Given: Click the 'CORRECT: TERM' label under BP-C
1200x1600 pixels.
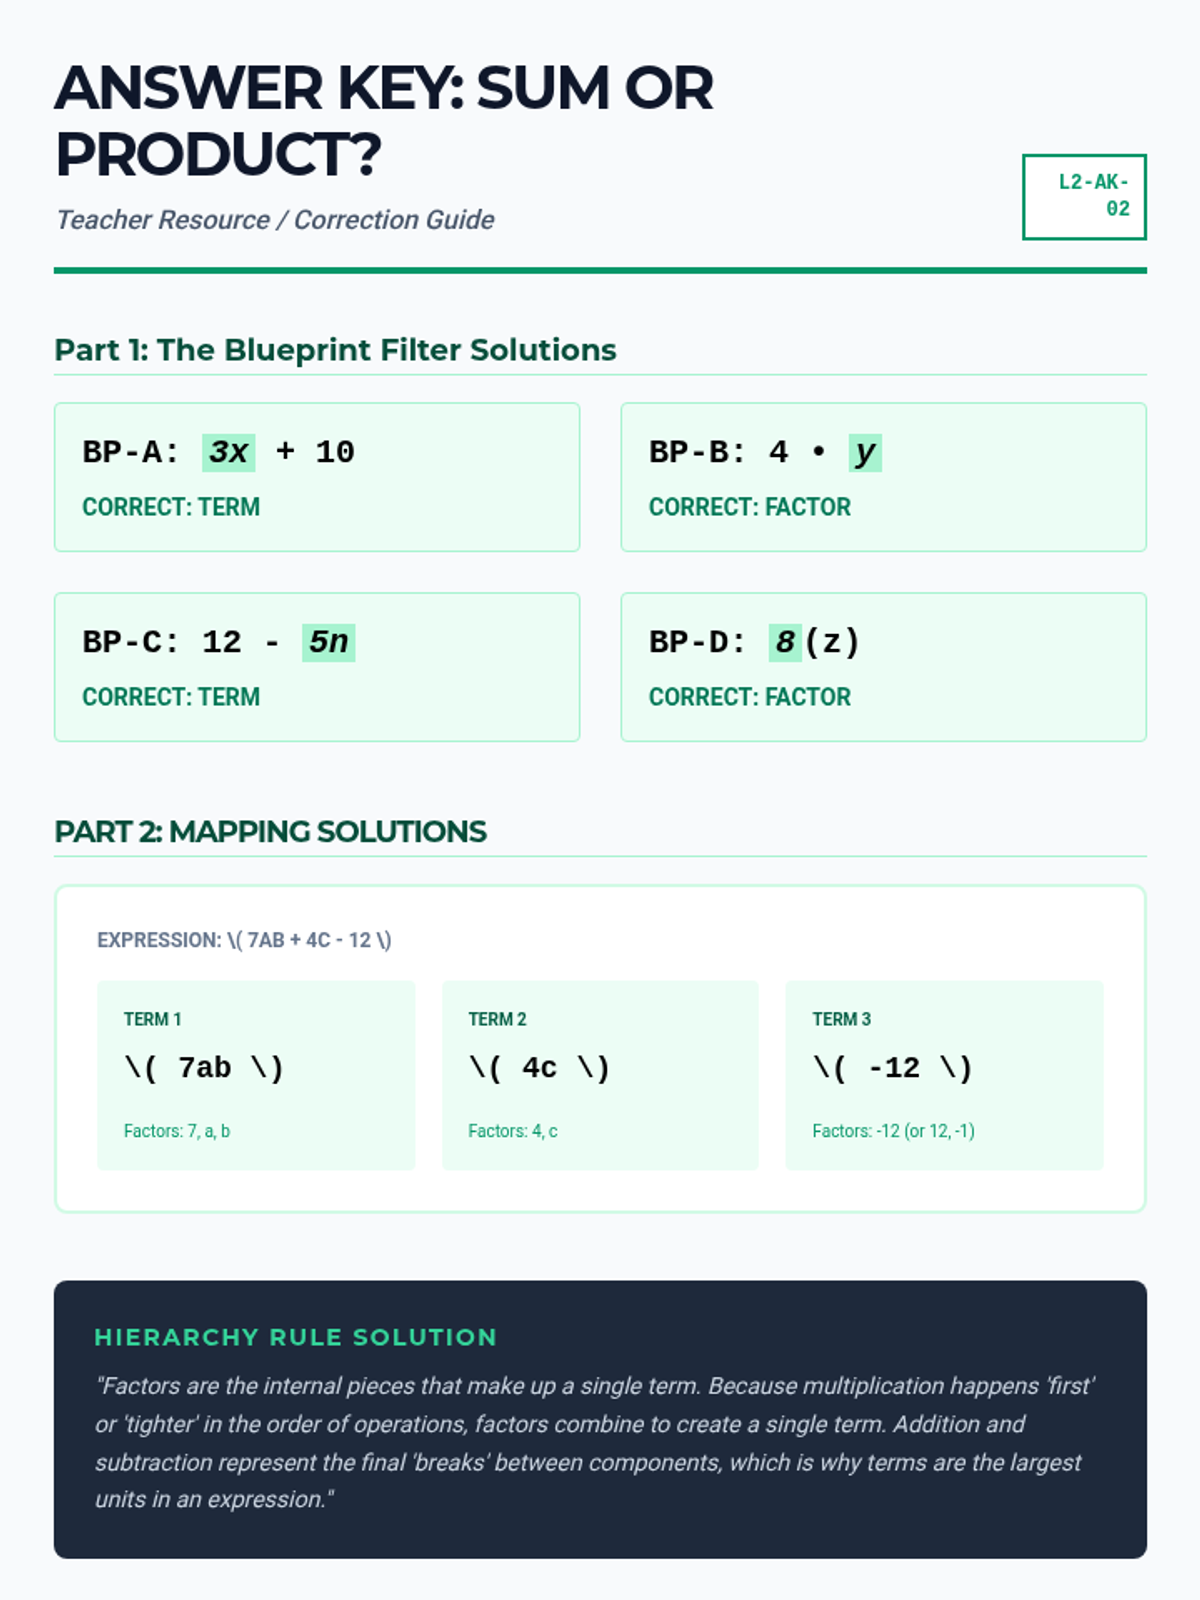Looking at the screenshot, I should click(171, 697).
